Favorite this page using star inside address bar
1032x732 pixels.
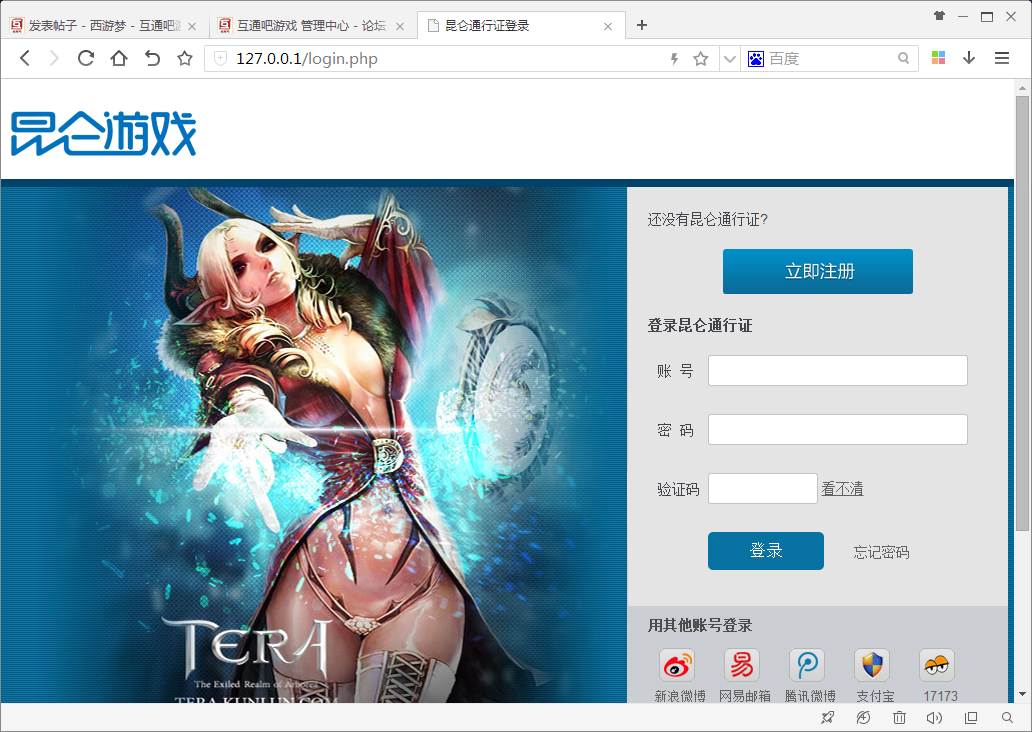click(x=701, y=59)
